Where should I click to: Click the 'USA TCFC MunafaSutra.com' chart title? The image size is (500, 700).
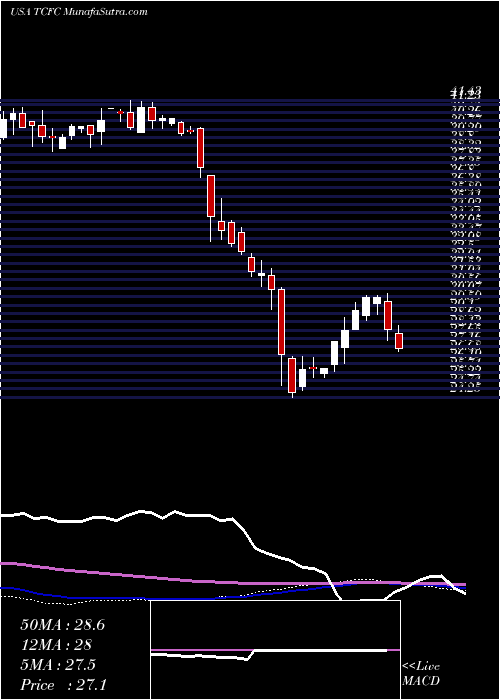pos(79,12)
